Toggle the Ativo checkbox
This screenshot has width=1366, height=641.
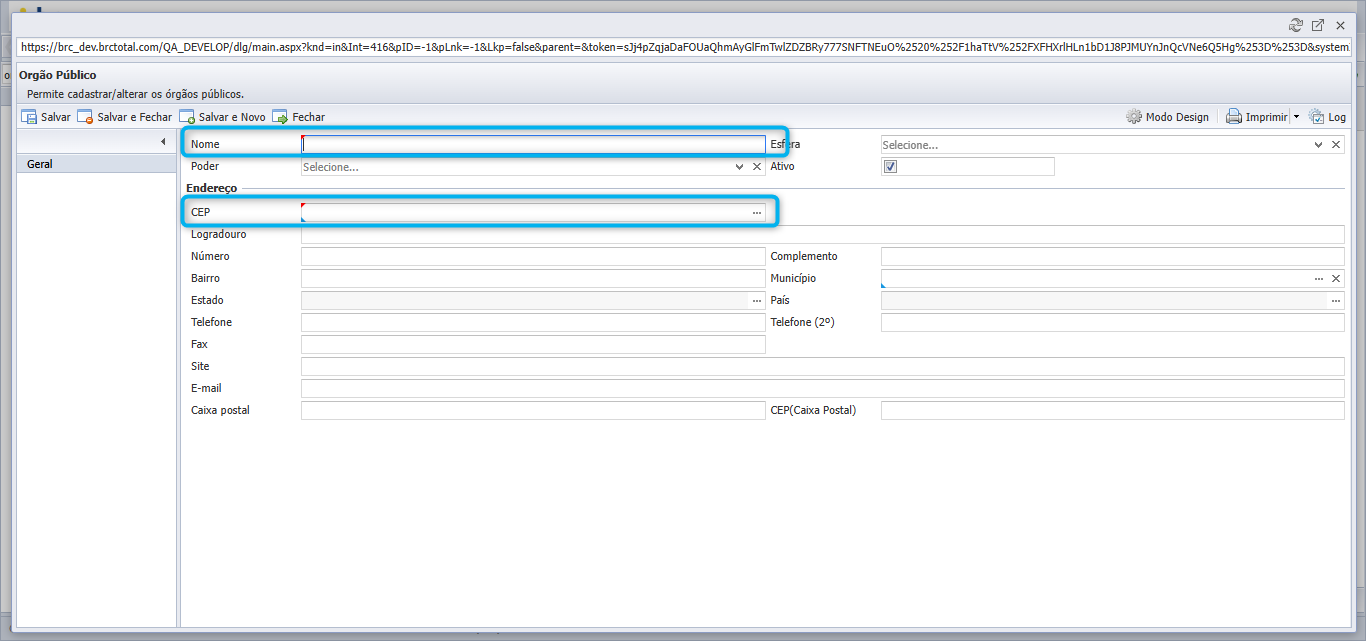click(x=891, y=167)
